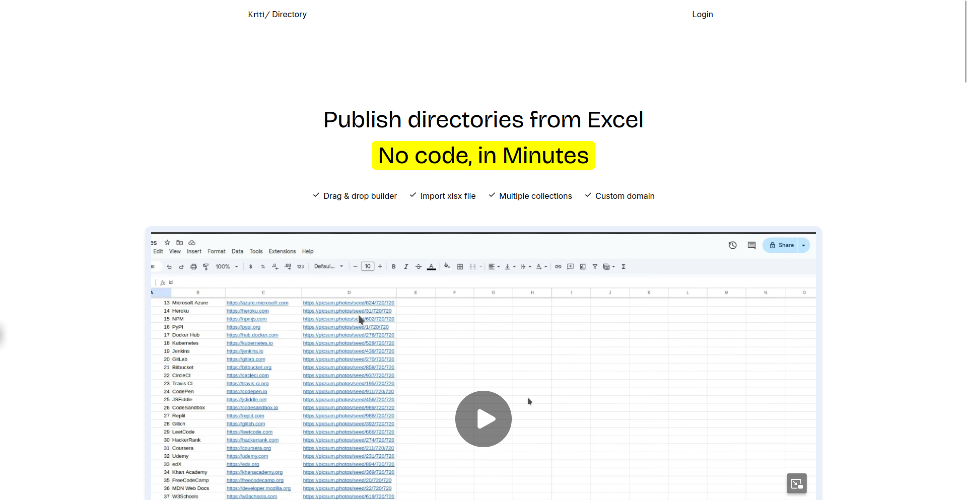This screenshot has height=500, width=967.
Task: Increase font size with plus button
Action: coord(380,267)
